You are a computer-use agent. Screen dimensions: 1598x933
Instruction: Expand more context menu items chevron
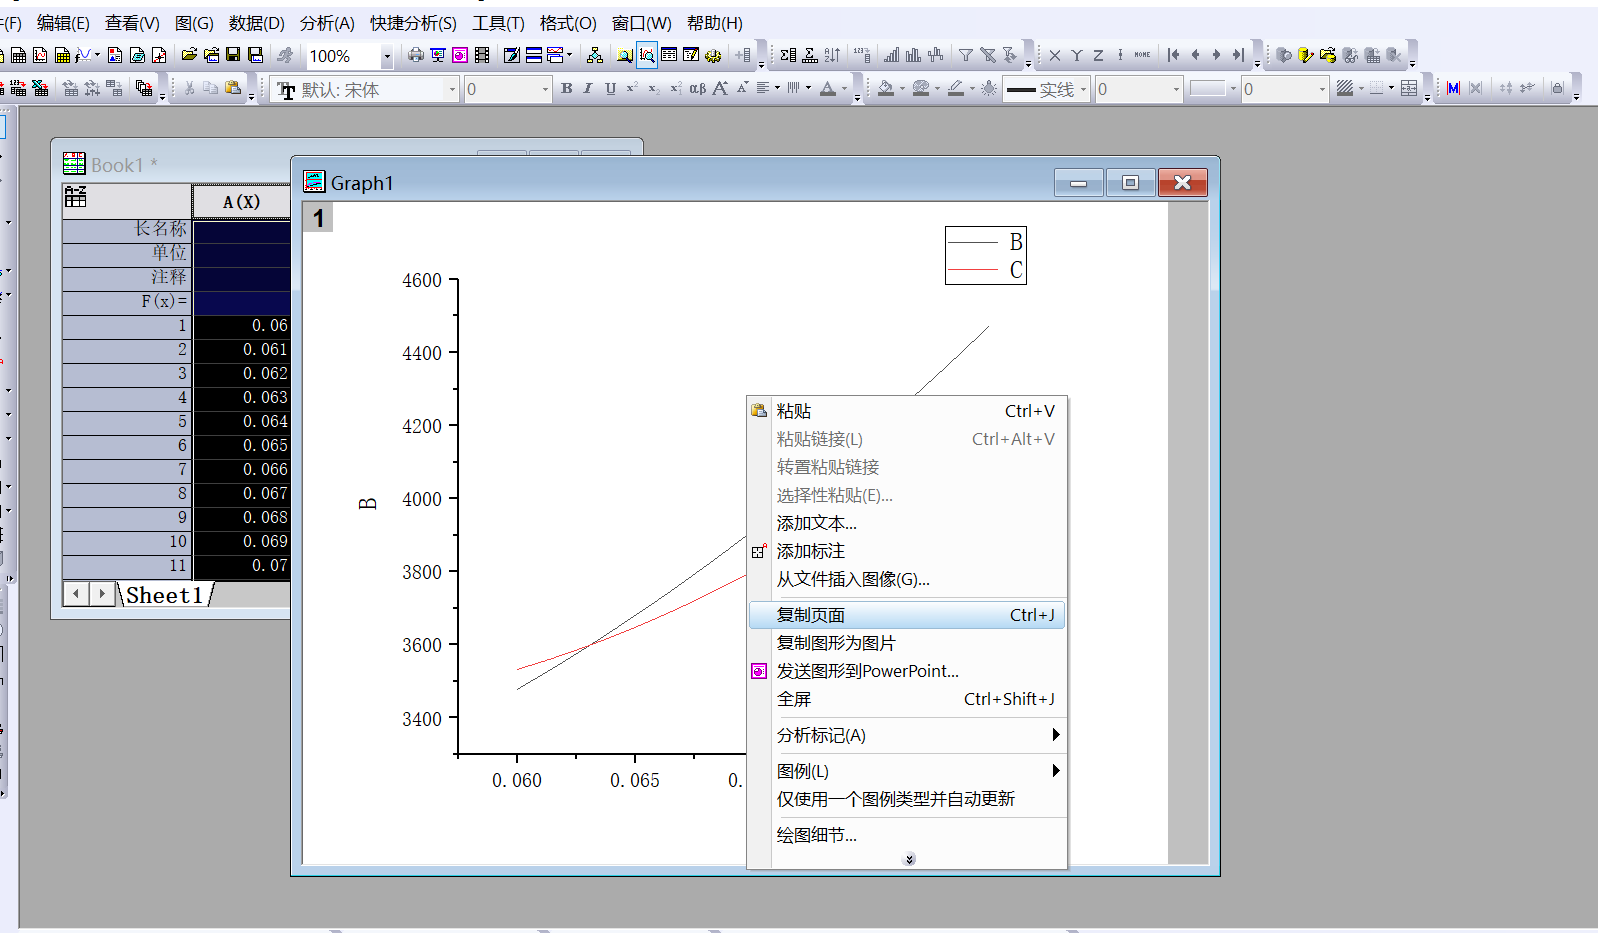click(909, 859)
